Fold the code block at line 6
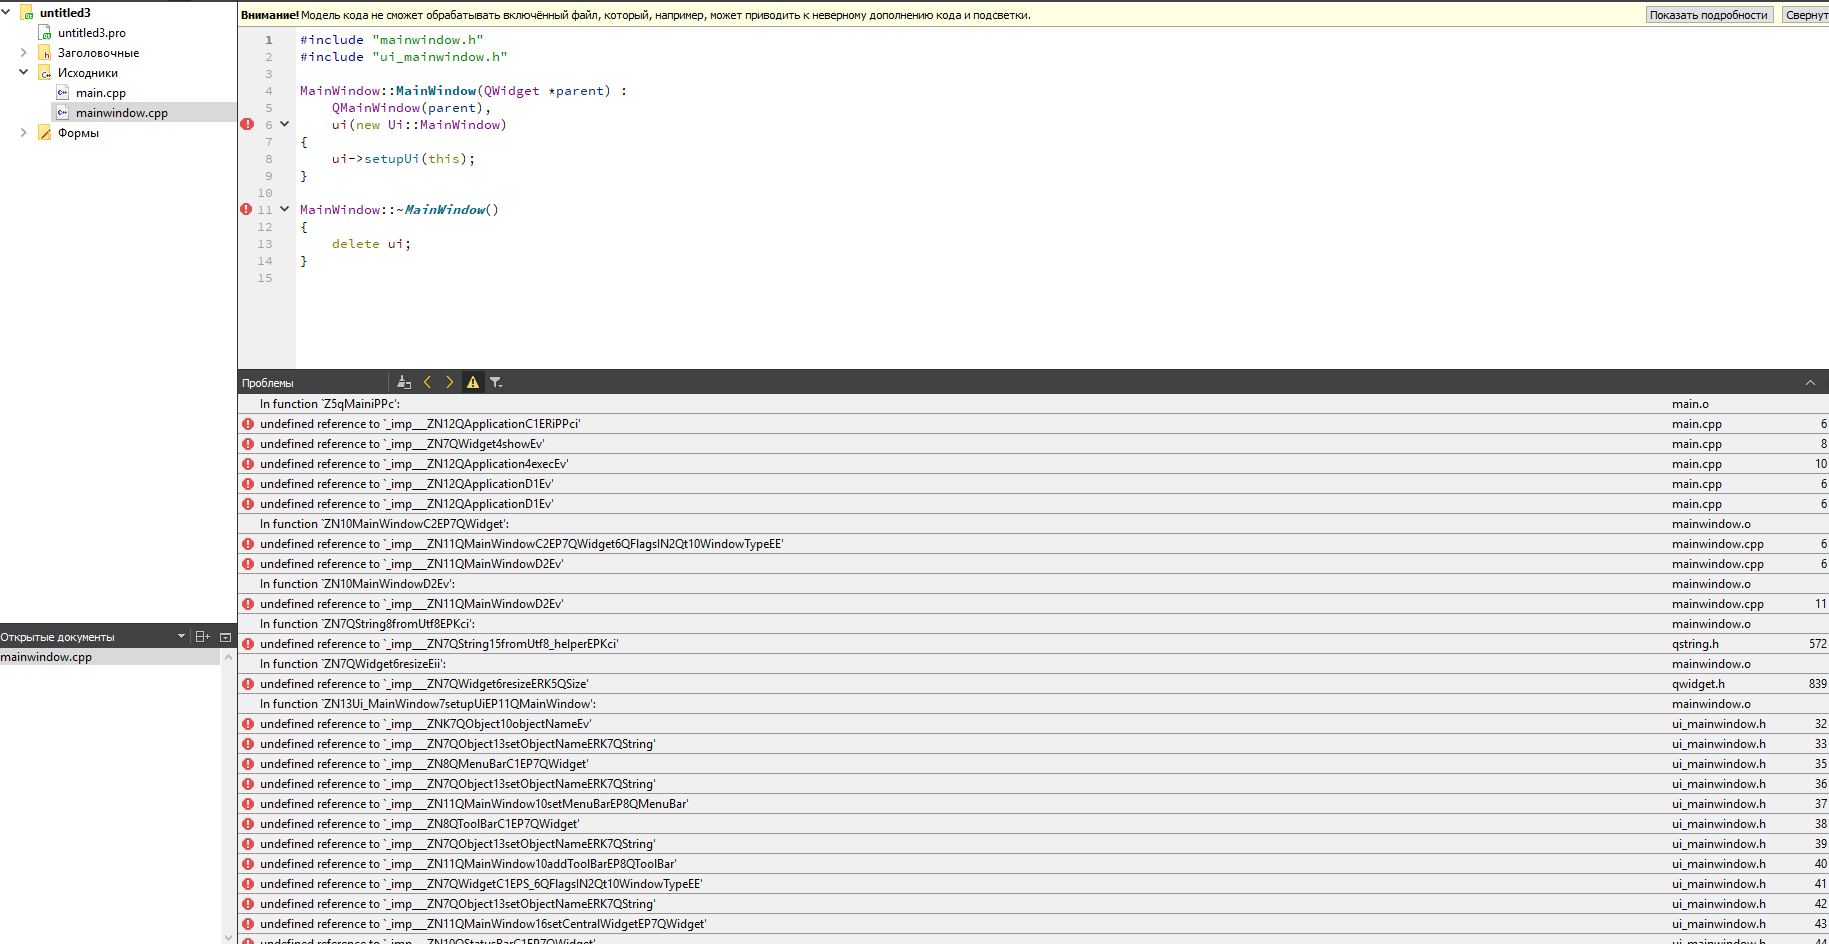The height and width of the screenshot is (944, 1829). [x=285, y=125]
